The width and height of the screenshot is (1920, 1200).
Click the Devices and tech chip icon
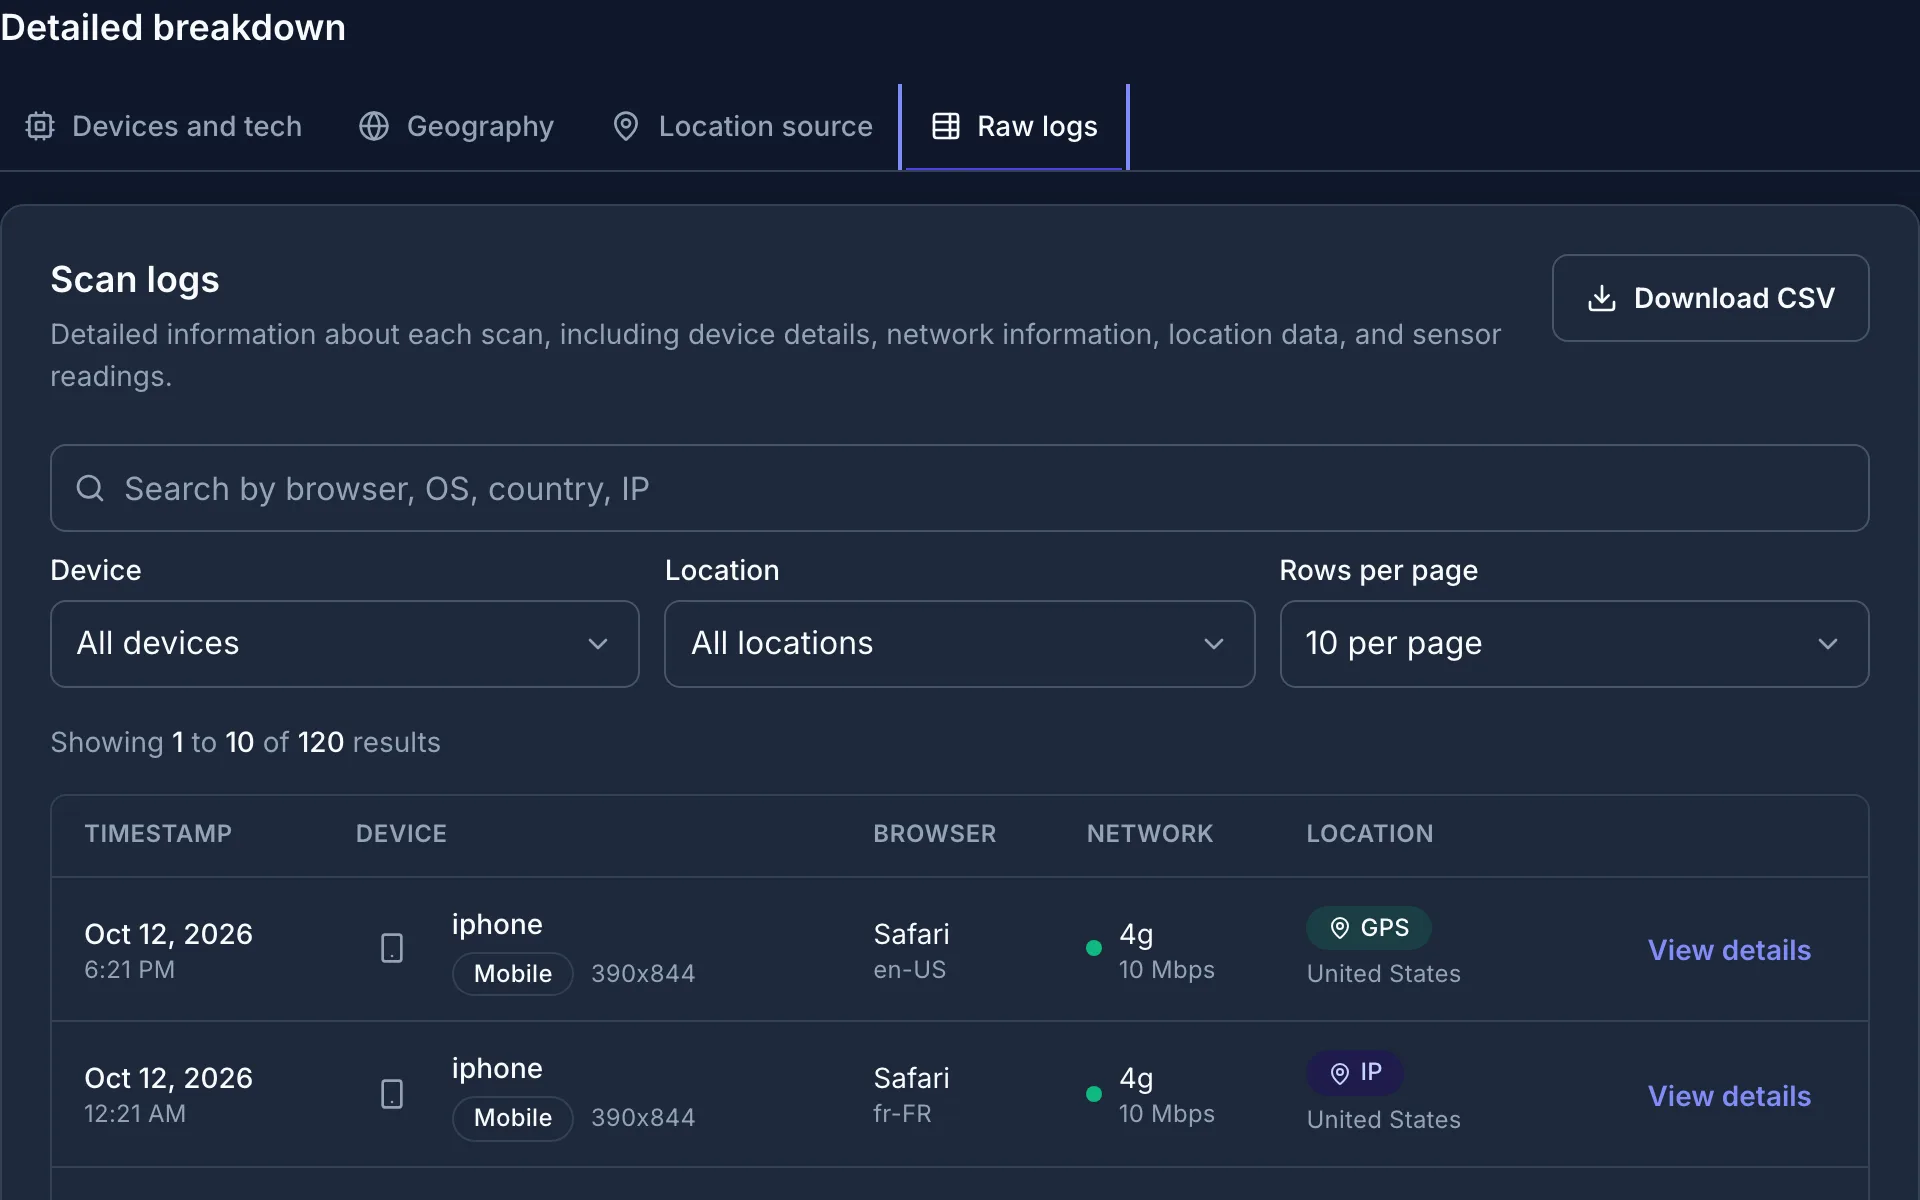pyautogui.click(x=40, y=126)
